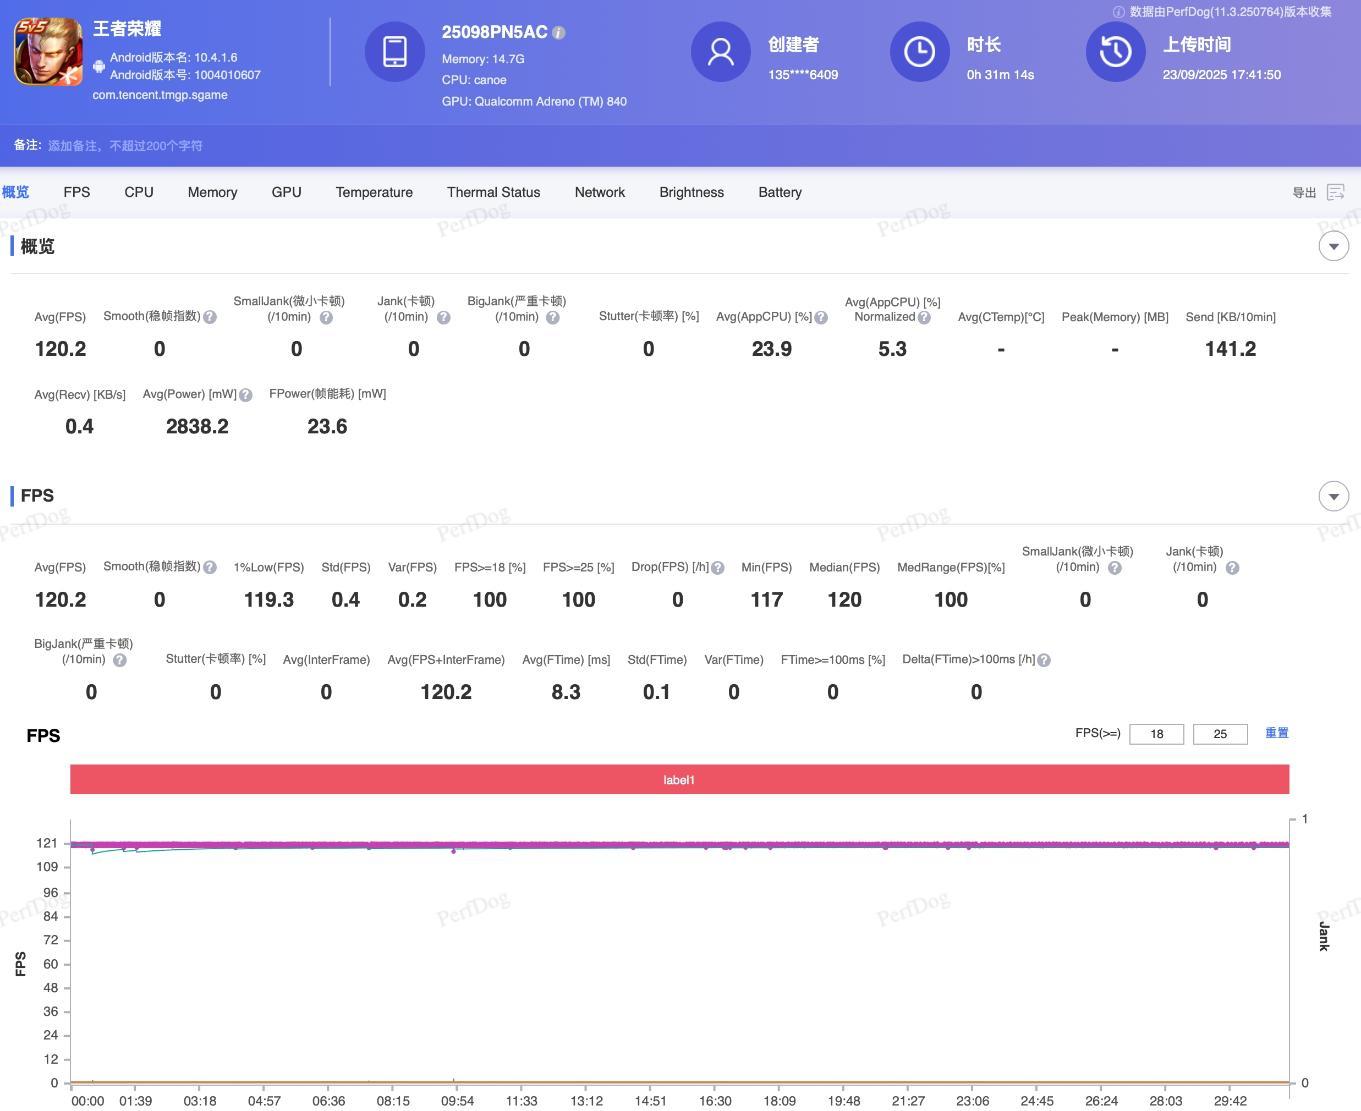Open help icon beside Drop(FPS) [/h]
The width and height of the screenshot is (1361, 1111).
coord(718,568)
